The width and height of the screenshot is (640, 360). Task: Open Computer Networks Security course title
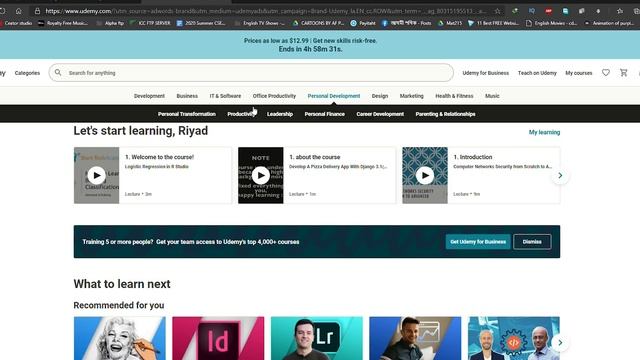502,167
